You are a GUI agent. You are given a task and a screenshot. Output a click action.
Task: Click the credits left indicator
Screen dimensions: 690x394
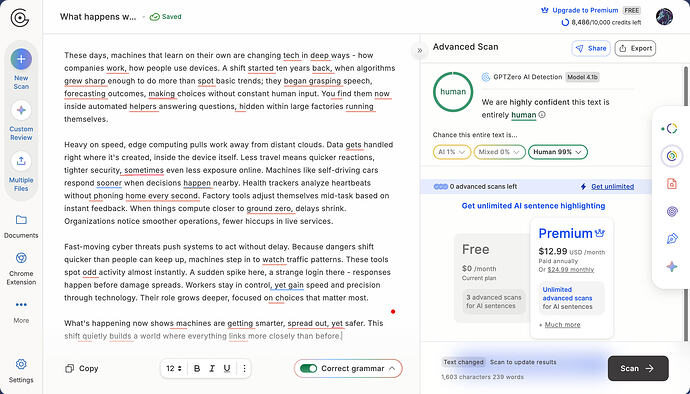(601, 22)
